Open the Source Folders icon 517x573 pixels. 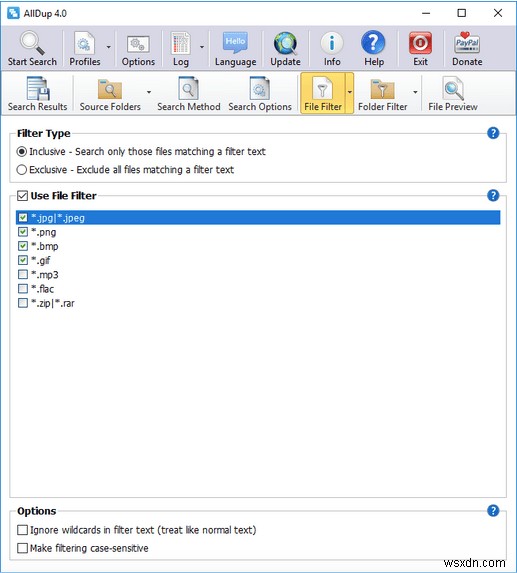click(x=110, y=89)
